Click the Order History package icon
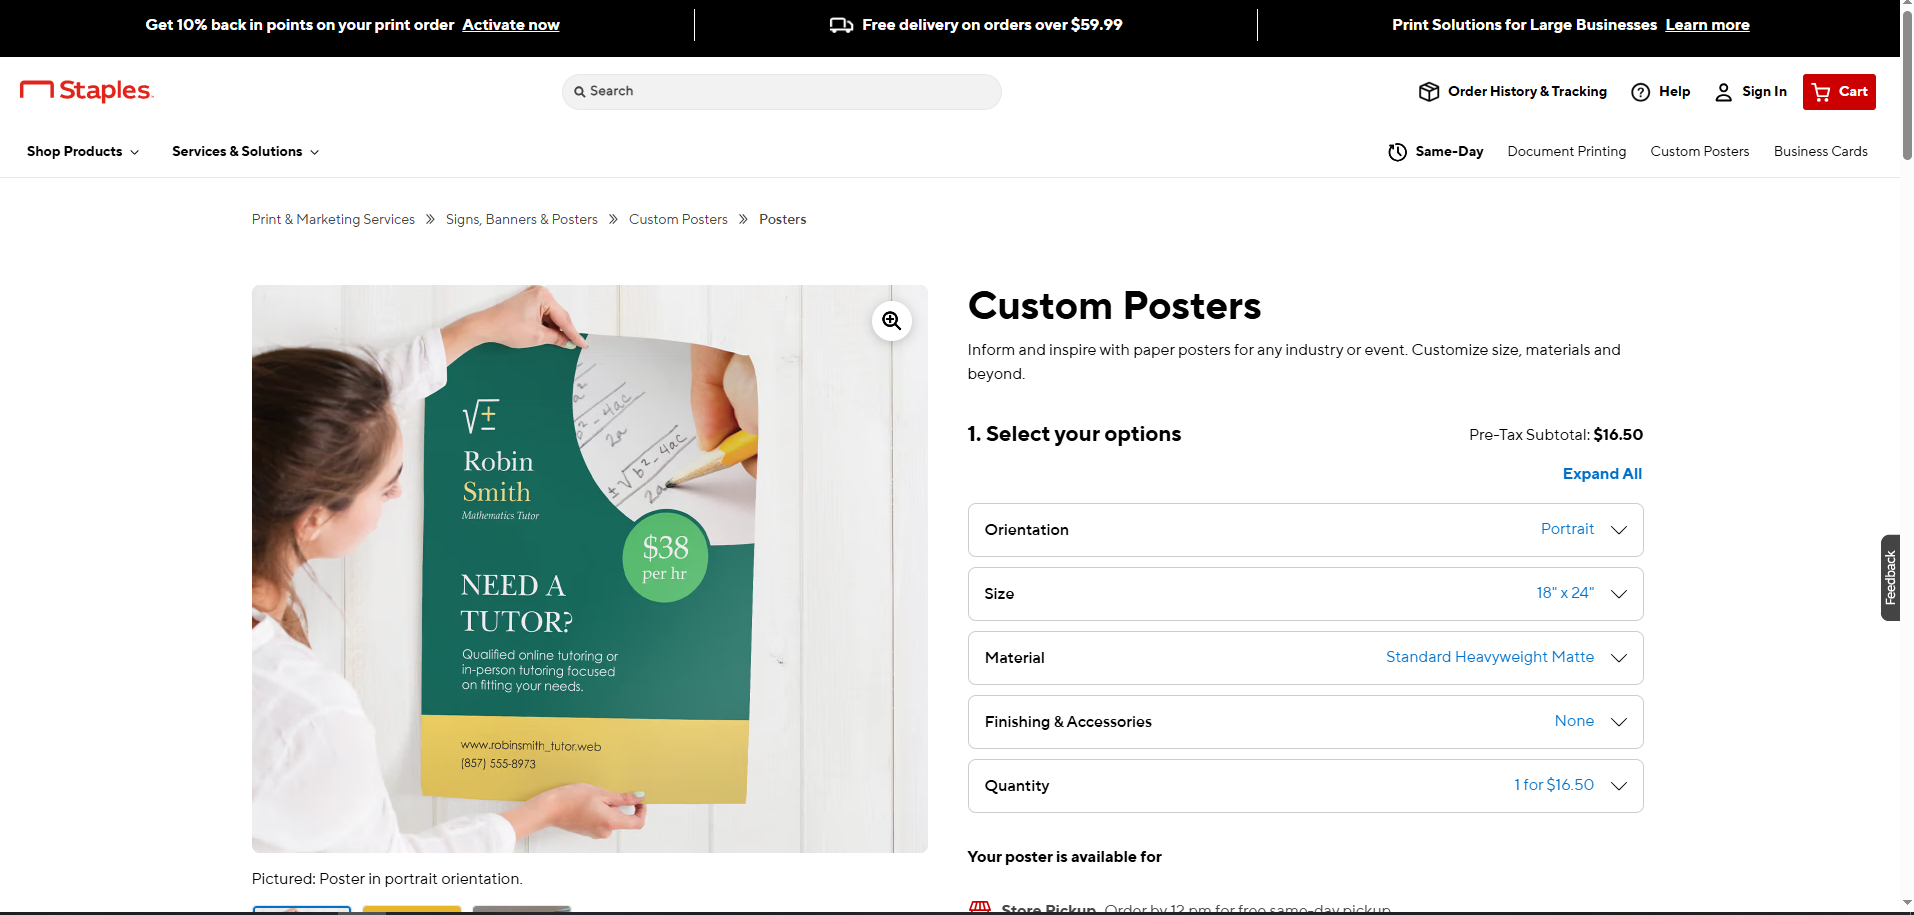This screenshot has width=1914, height=915. [1429, 92]
